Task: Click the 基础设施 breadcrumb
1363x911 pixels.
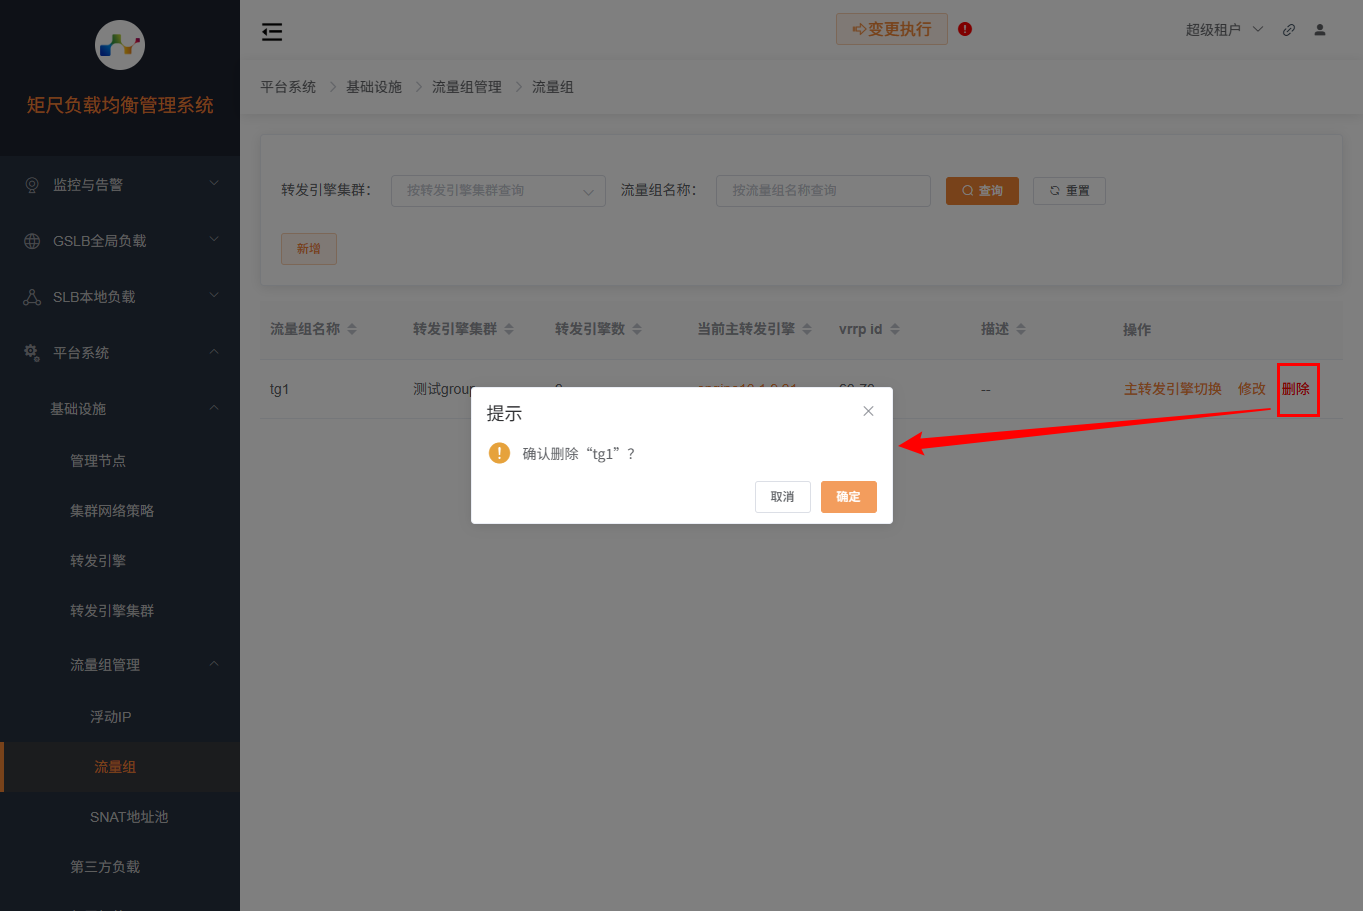Action: pos(374,87)
